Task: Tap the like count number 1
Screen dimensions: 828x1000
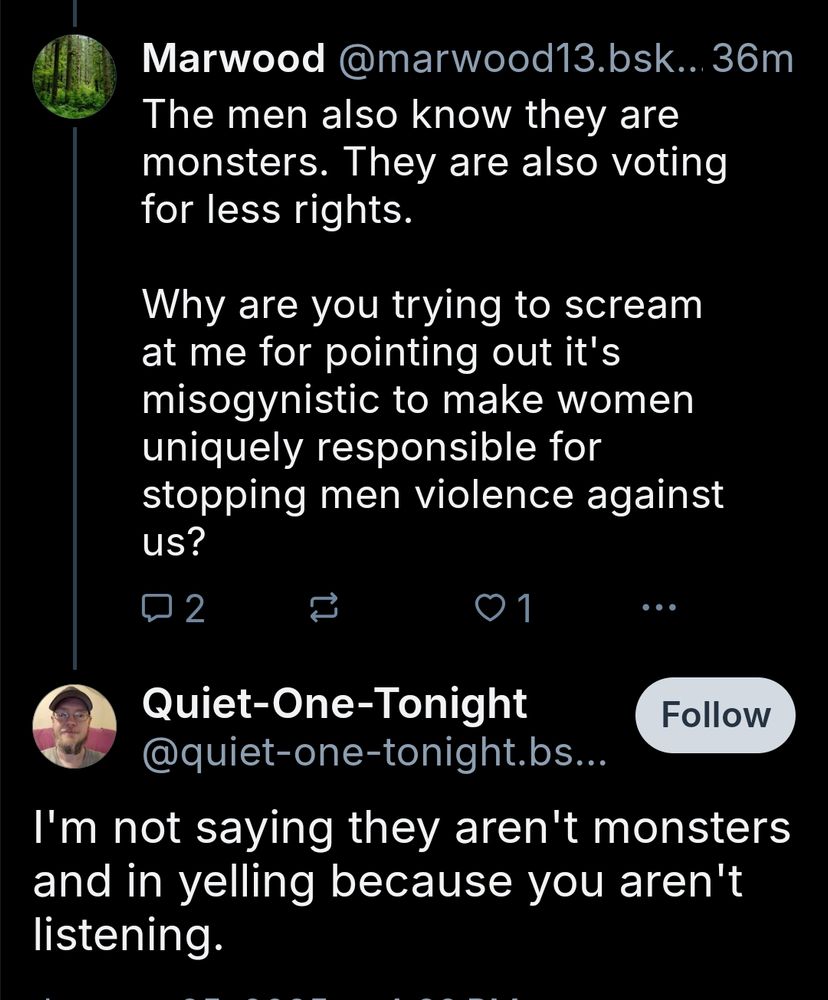Action: (521, 608)
